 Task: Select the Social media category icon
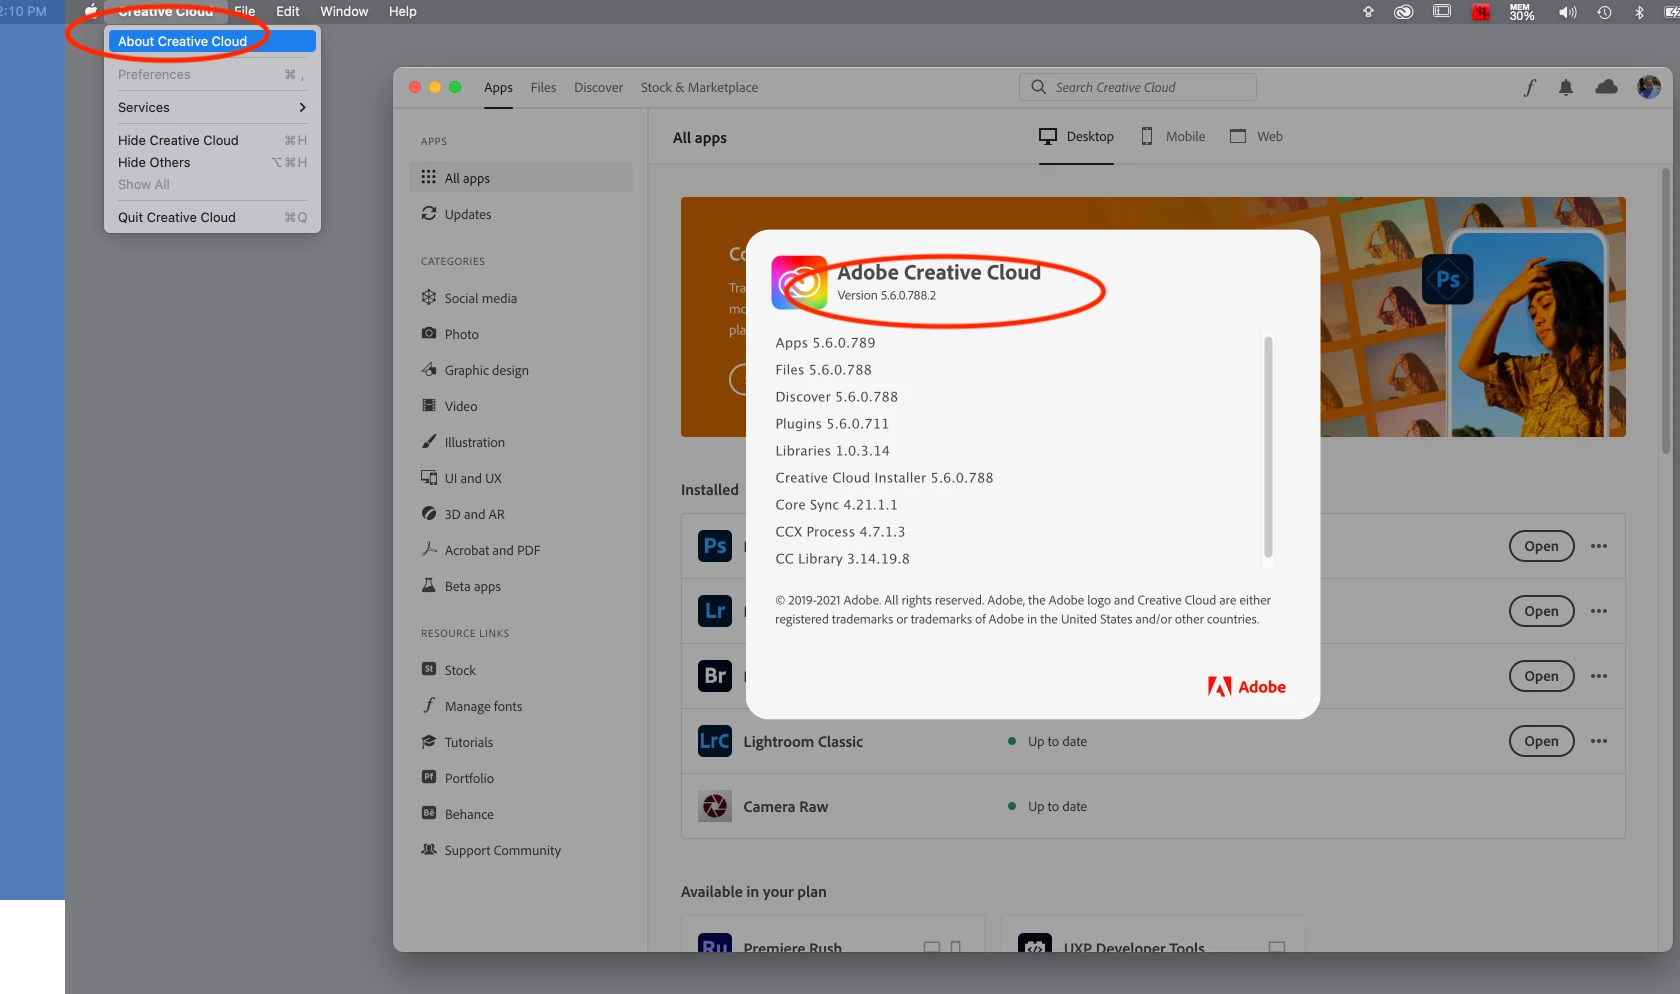[428, 297]
